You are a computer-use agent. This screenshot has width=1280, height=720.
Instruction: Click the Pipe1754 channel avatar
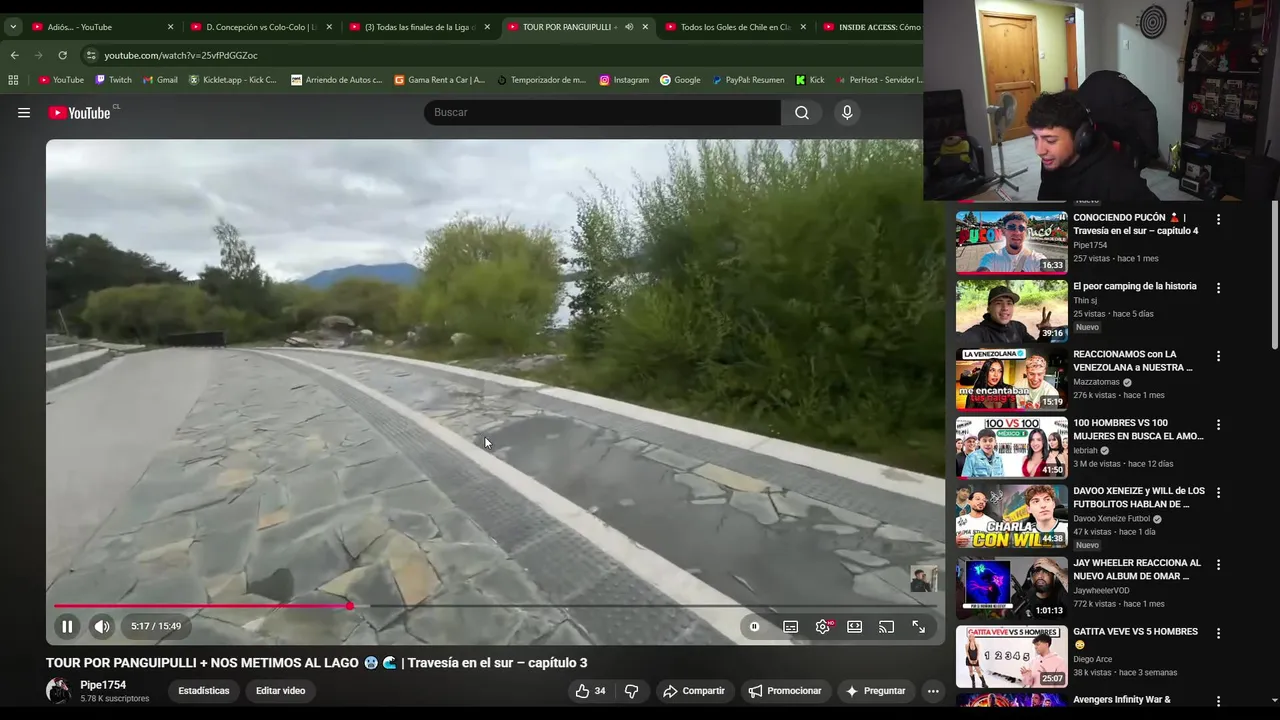[59, 691]
